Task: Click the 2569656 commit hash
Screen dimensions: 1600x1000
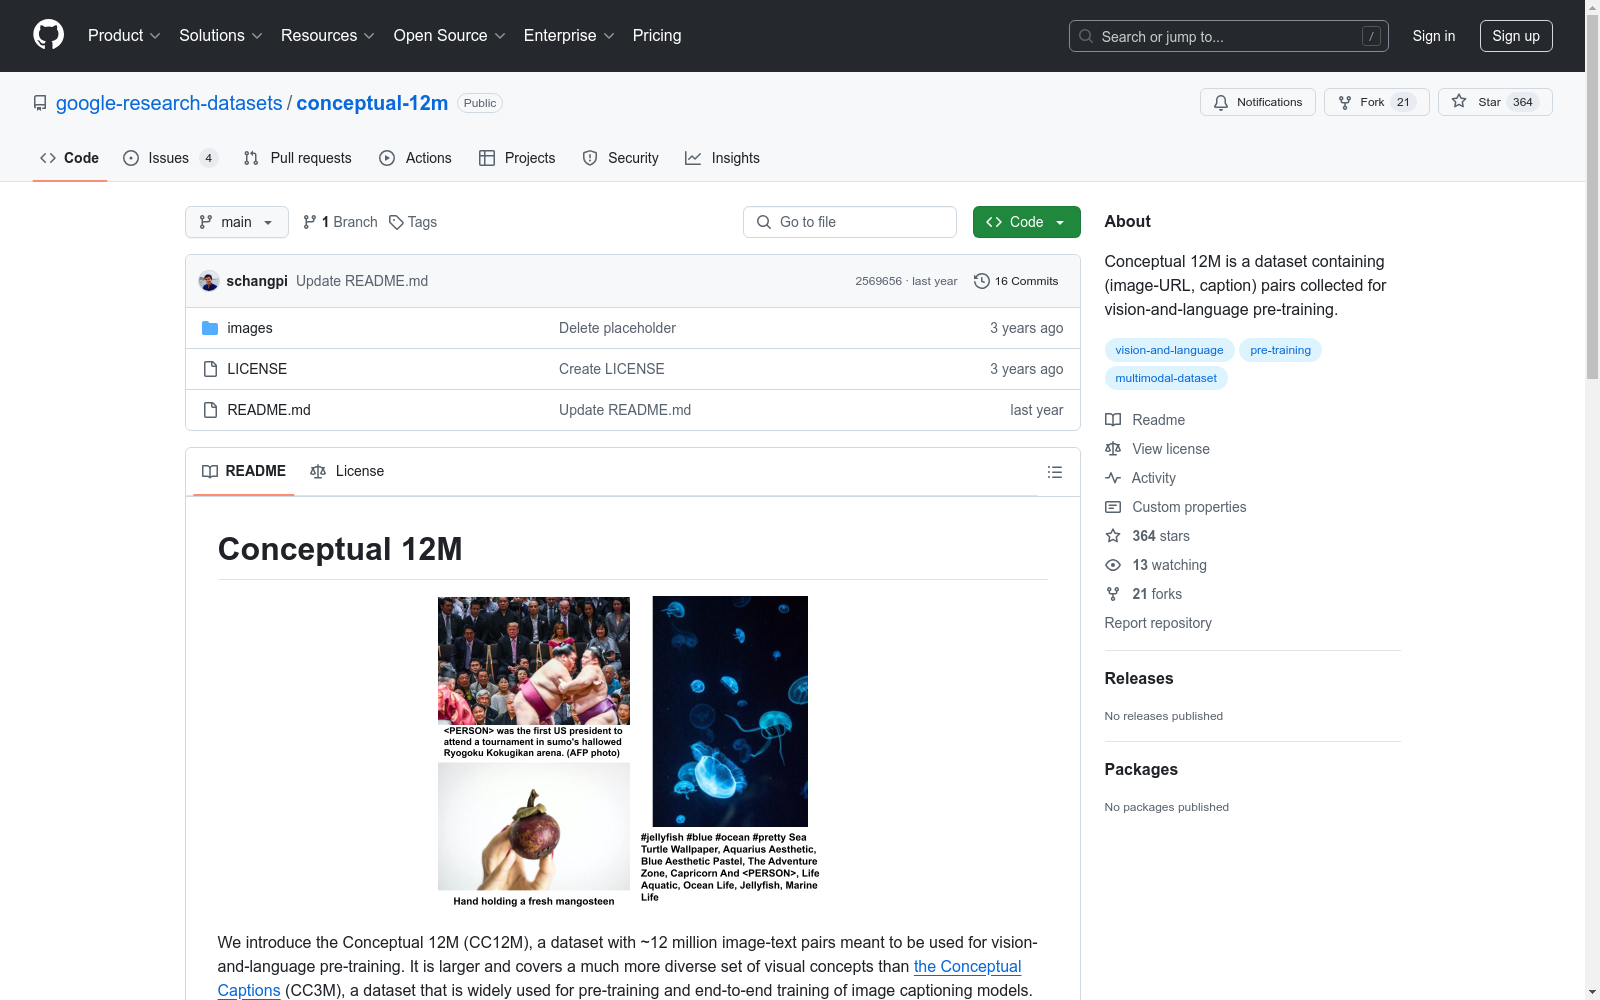Action: (878, 281)
